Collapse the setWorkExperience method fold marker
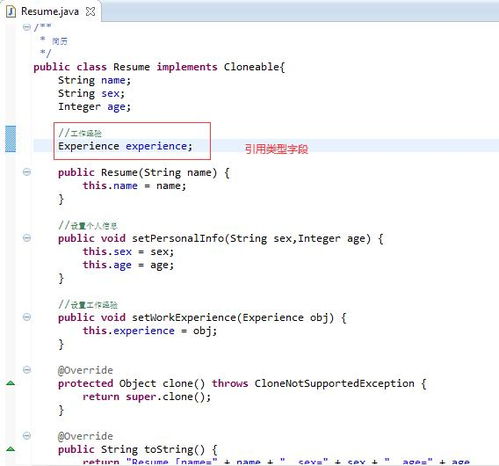Image resolution: width=499 pixels, height=466 pixels. pos(27,317)
